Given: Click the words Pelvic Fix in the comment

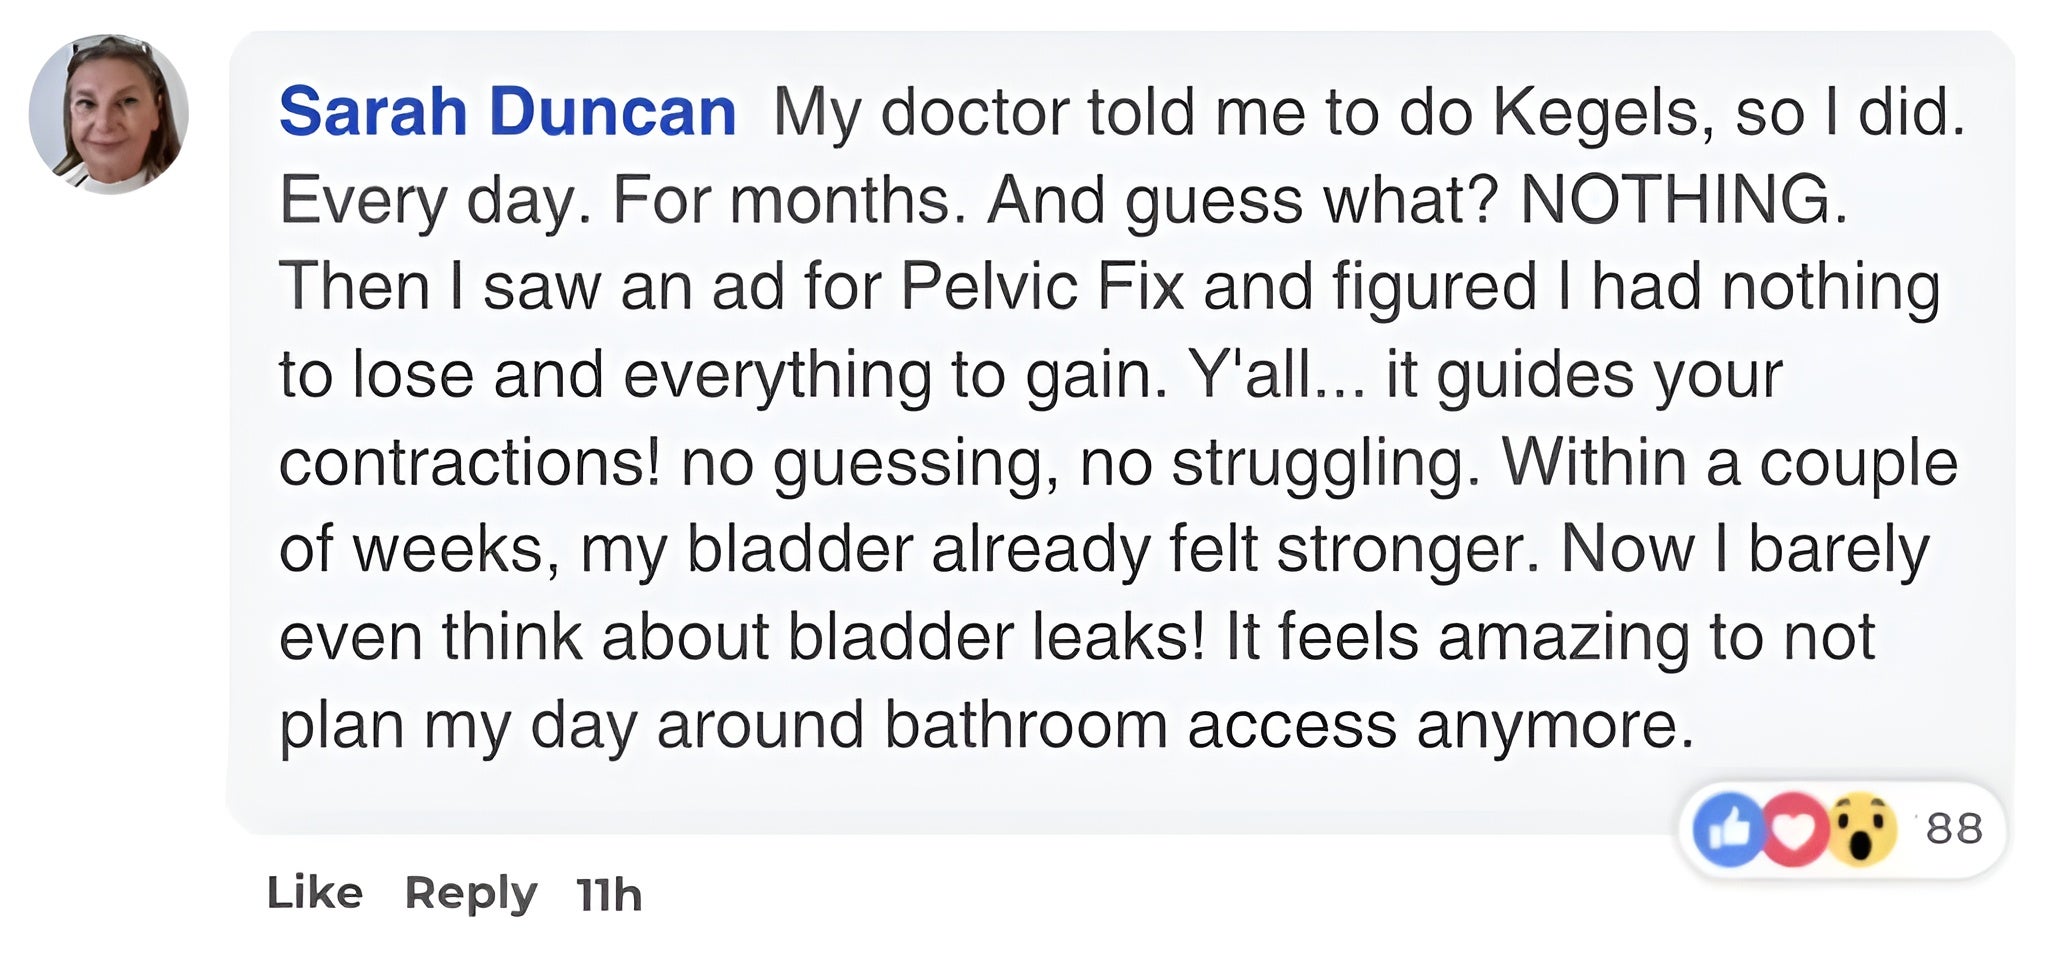Looking at the screenshot, I should pyautogui.click(x=1041, y=287).
